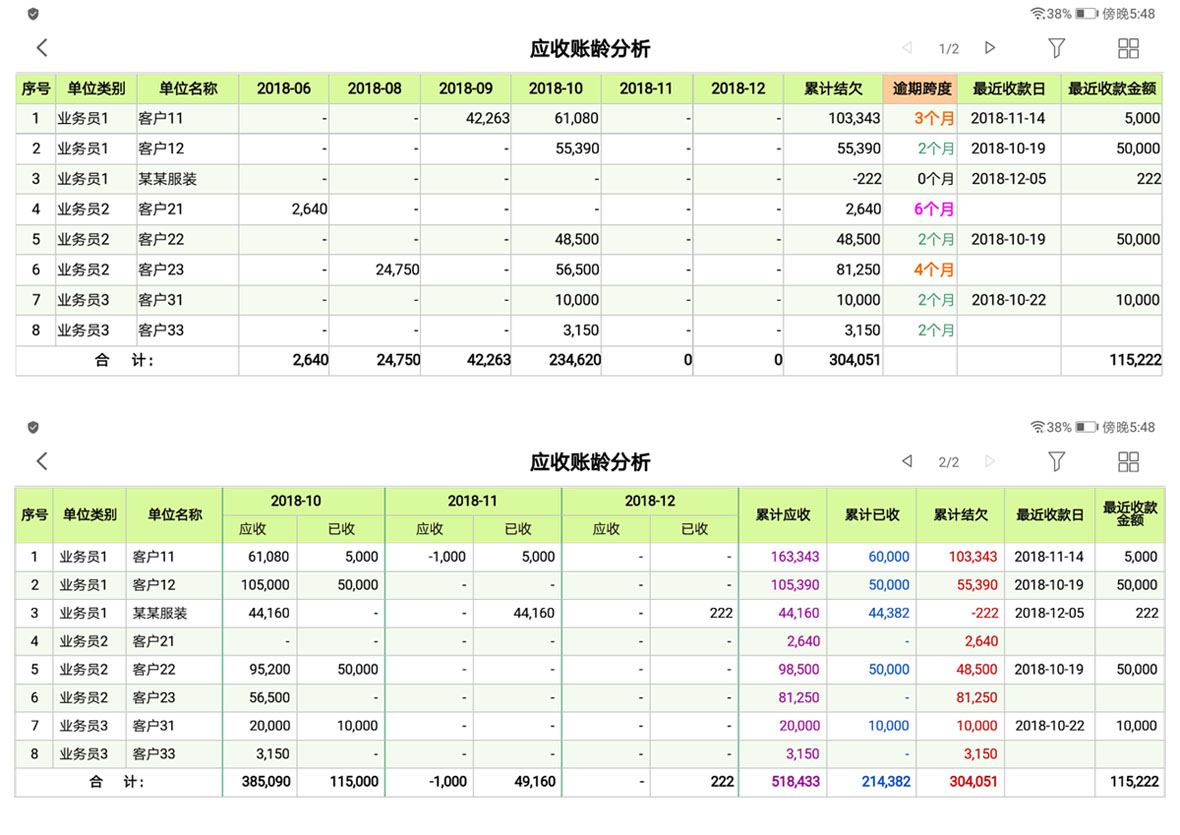Viewport: 1180px width, 835px height.
Task: Tap the 1/2 page indicator
Action: click(x=948, y=49)
